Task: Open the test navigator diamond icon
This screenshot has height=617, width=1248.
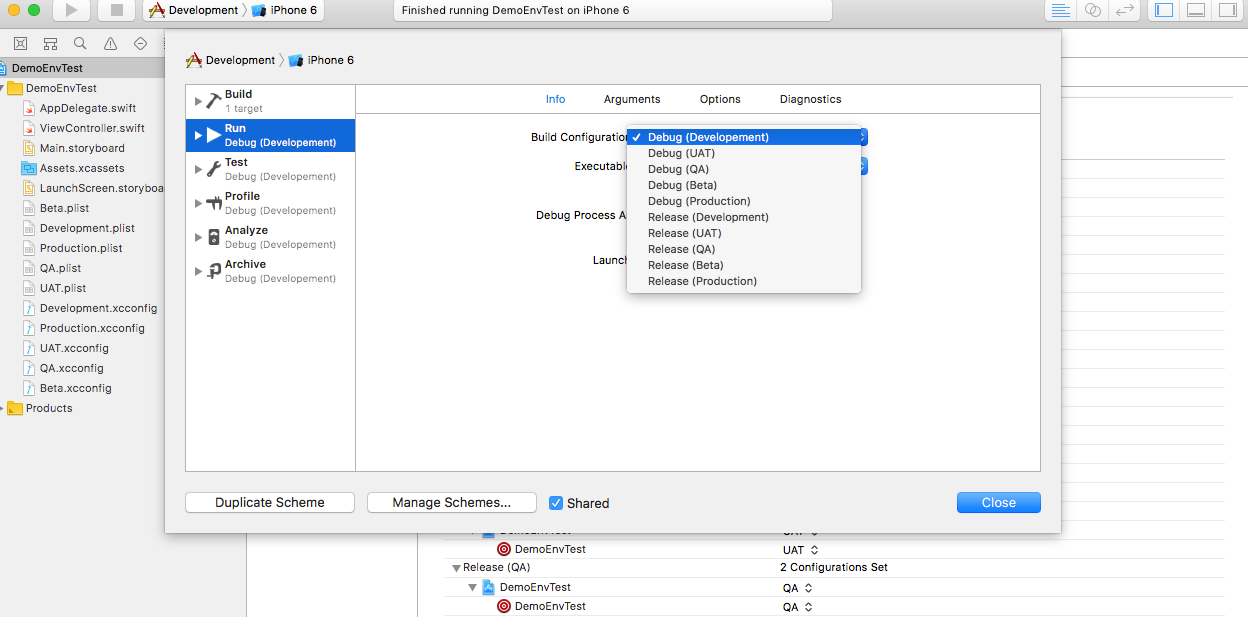Action: coord(140,44)
